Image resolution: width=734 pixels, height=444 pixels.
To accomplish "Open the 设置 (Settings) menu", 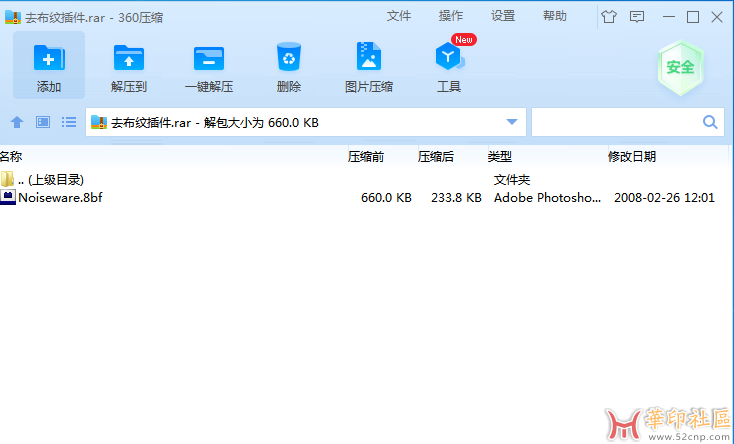I will pos(503,16).
